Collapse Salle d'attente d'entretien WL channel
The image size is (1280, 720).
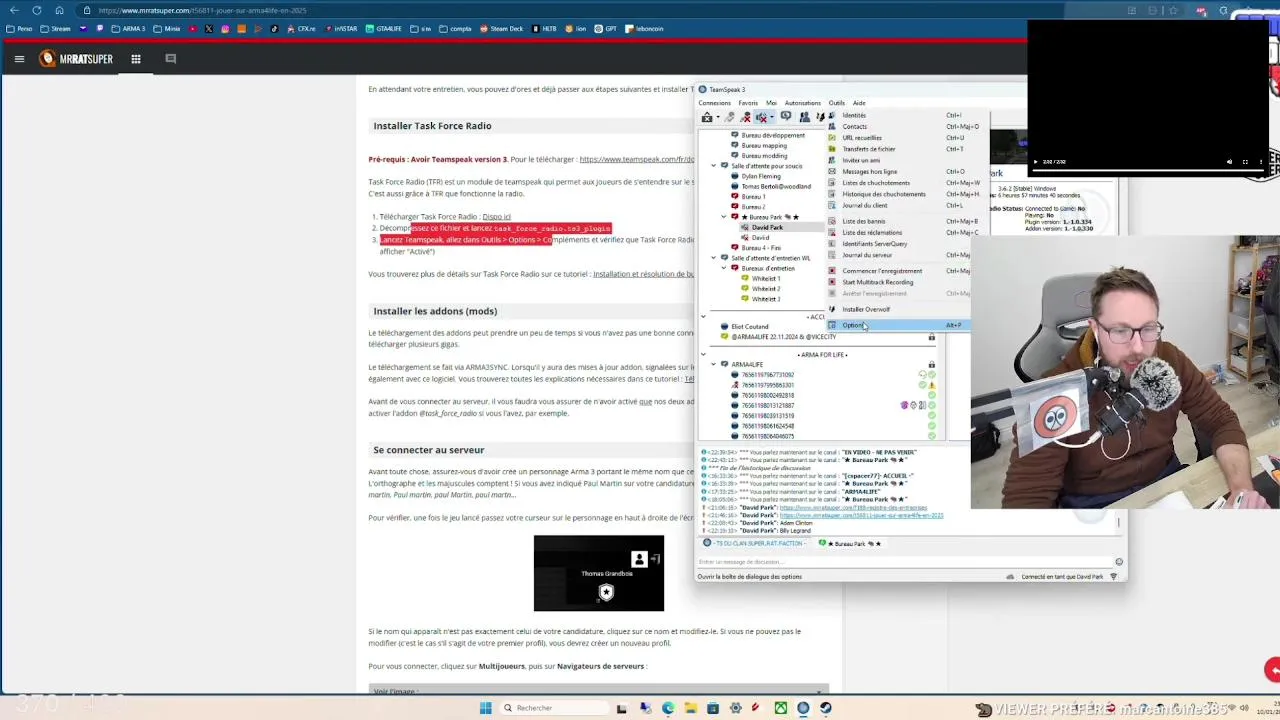point(714,258)
